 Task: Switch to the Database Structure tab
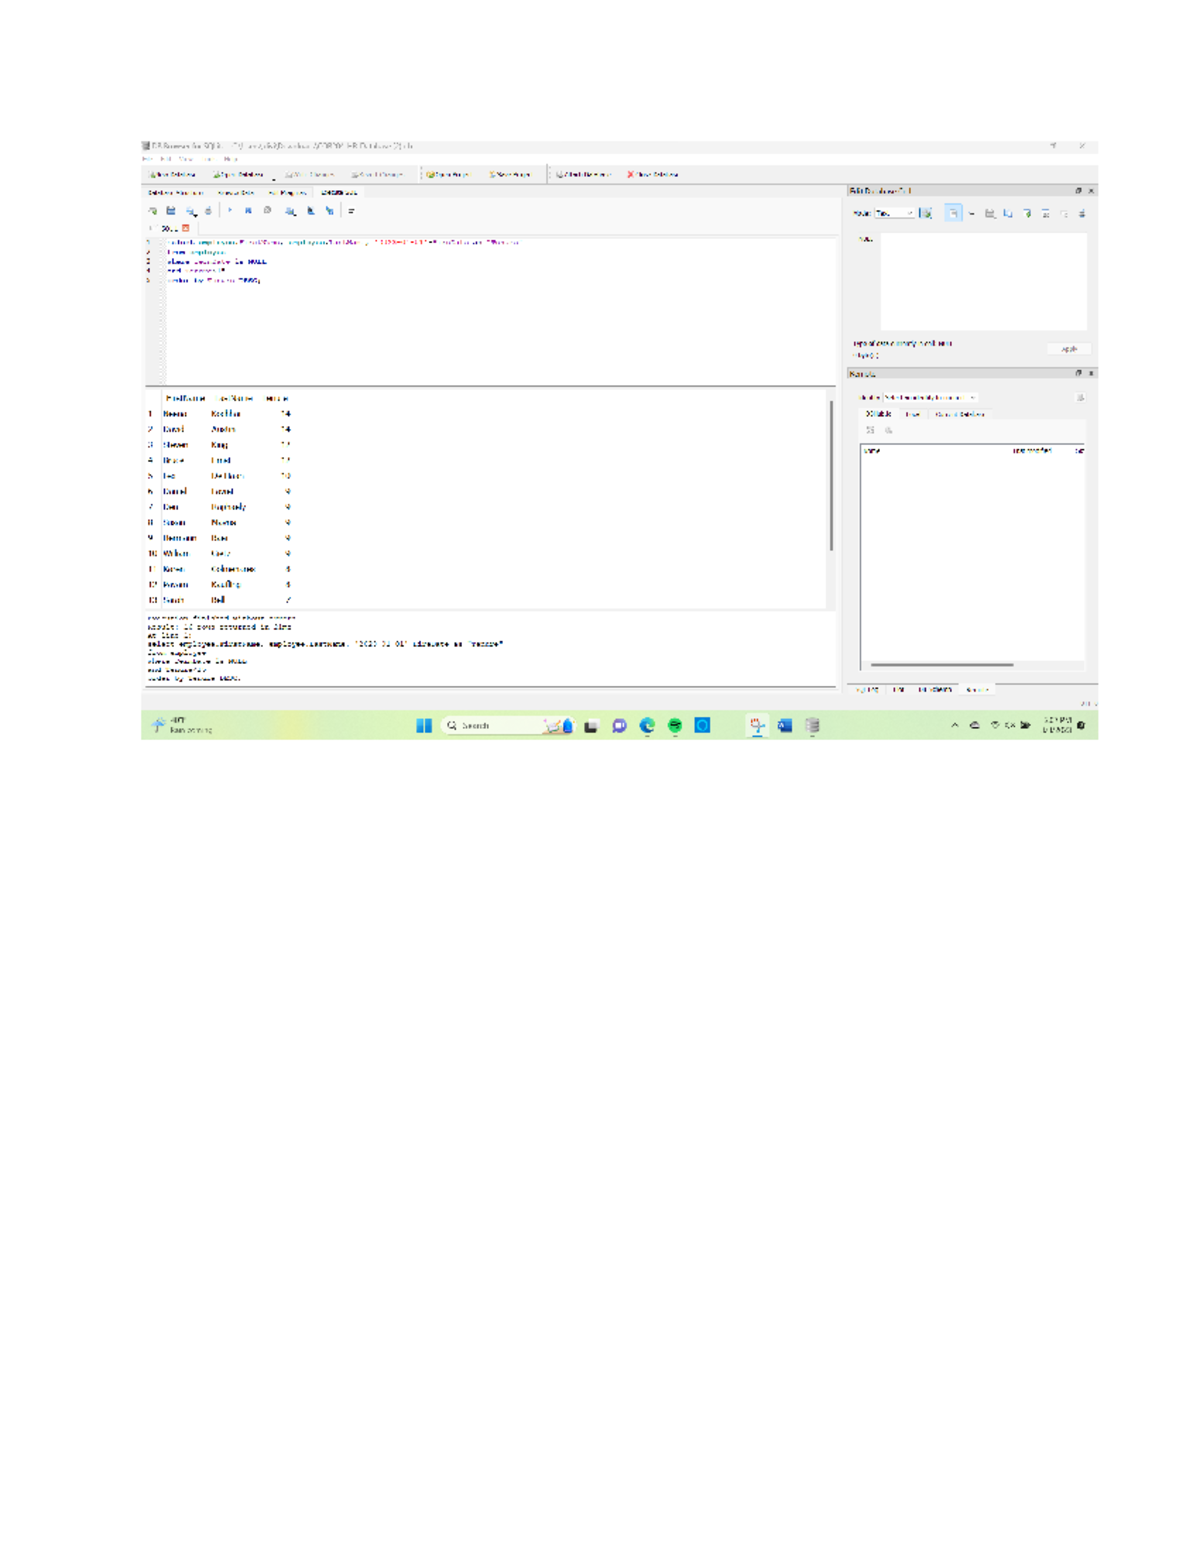(x=176, y=192)
